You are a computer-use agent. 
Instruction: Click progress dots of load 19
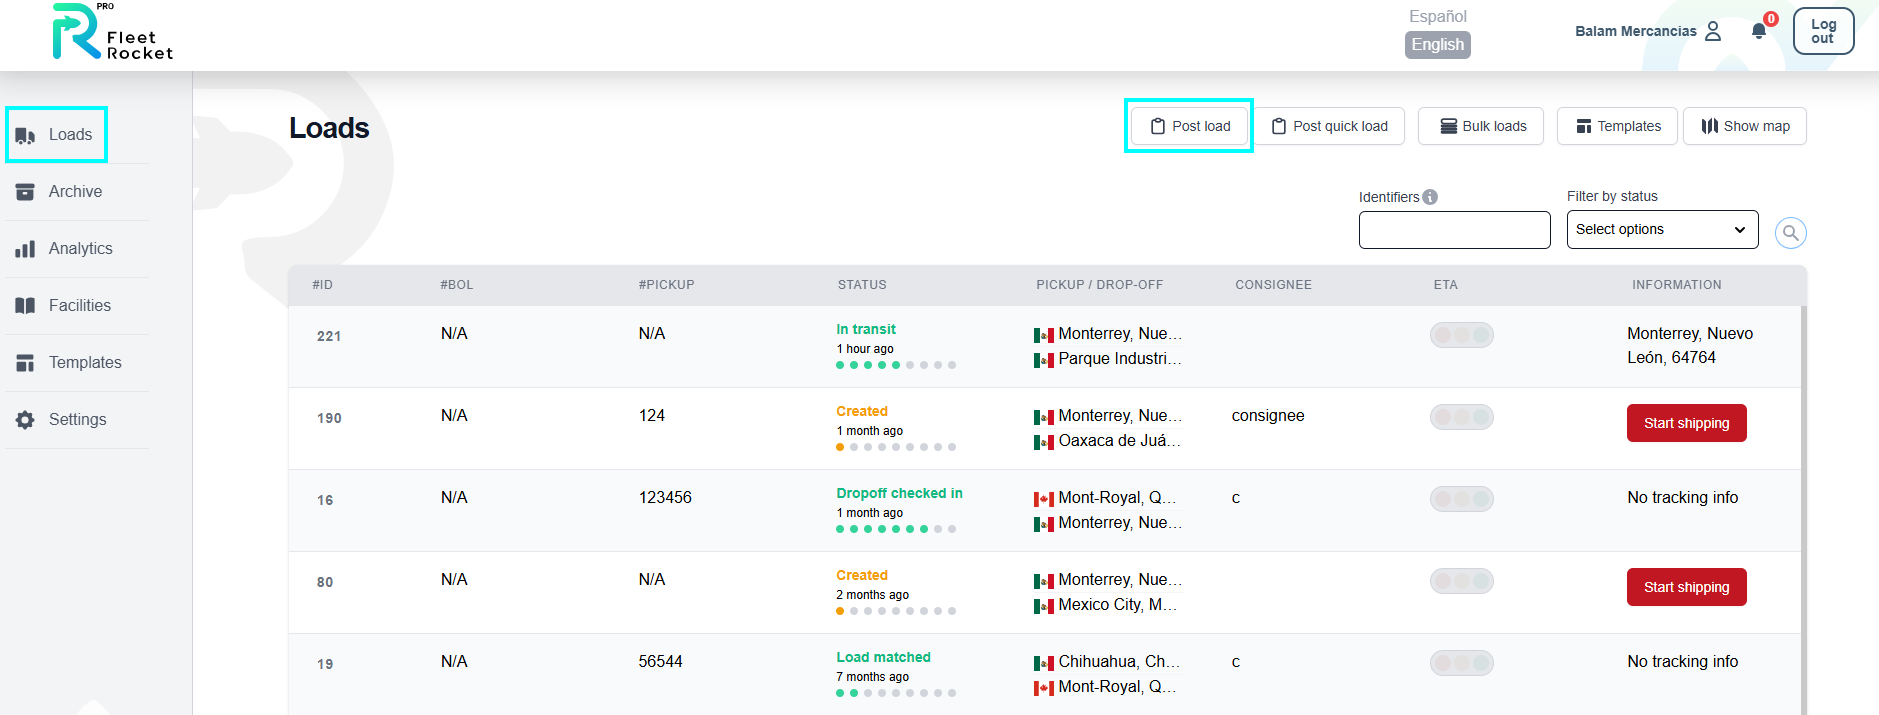896,693
